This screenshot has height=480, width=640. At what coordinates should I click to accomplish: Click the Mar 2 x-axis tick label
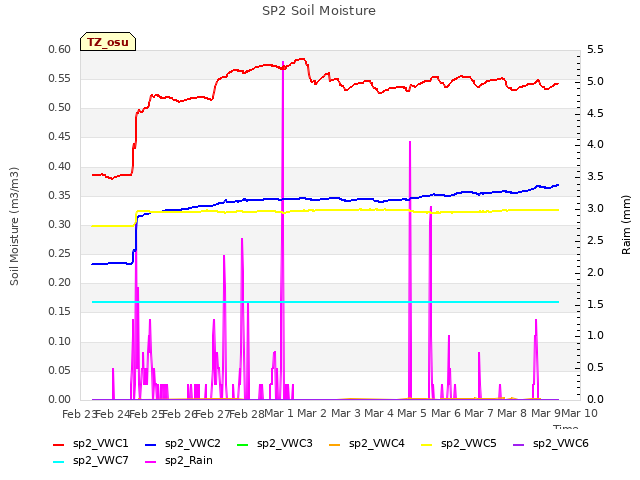(x=312, y=413)
